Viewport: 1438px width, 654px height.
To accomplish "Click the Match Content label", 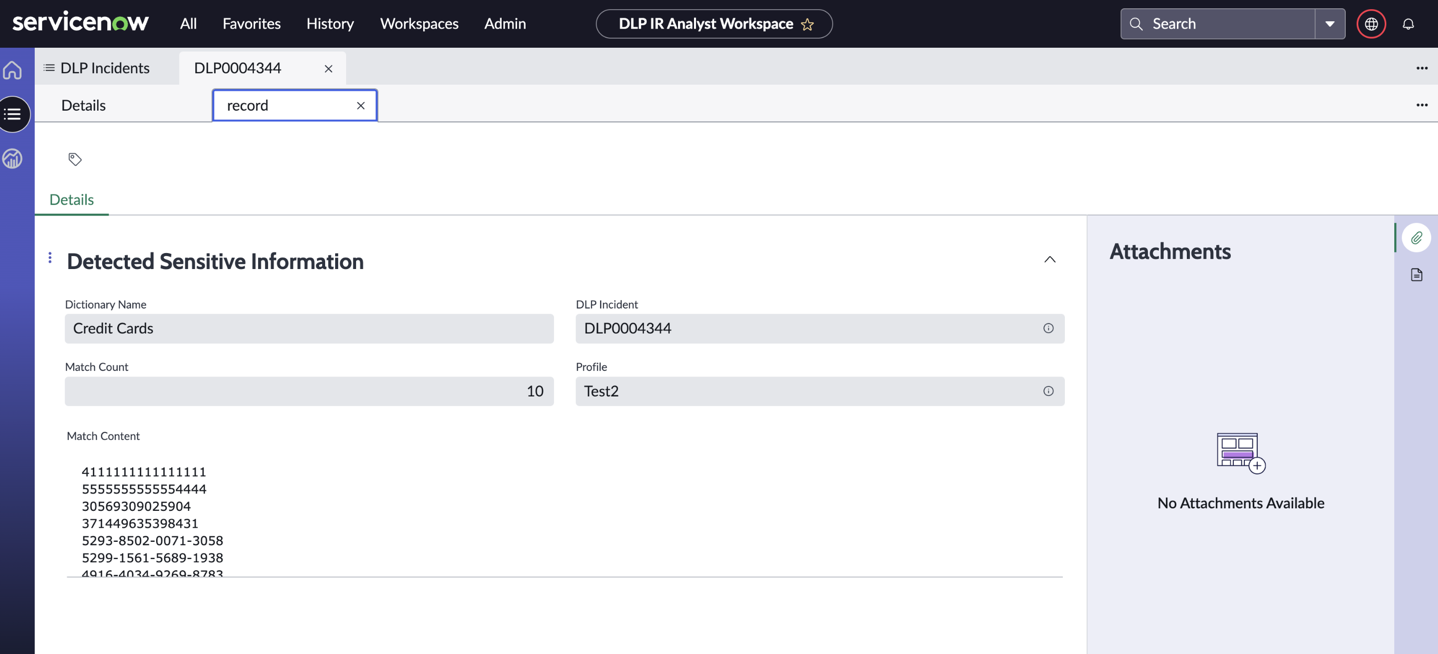I will (103, 436).
